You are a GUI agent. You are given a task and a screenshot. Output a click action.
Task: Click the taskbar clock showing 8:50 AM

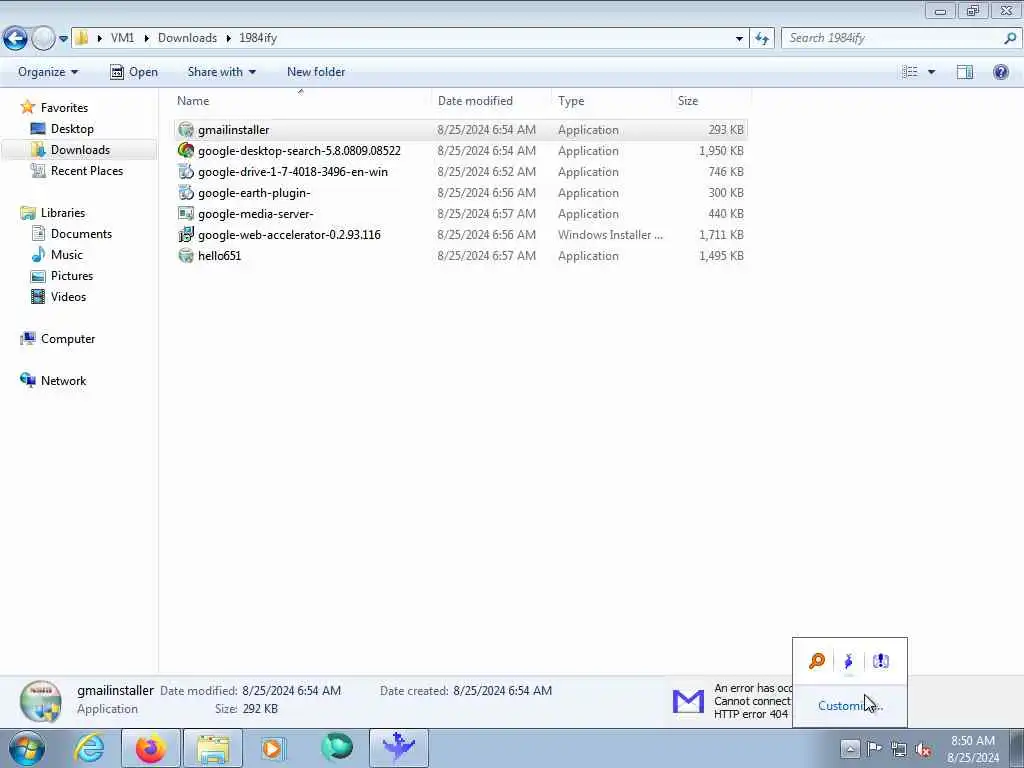(x=973, y=749)
